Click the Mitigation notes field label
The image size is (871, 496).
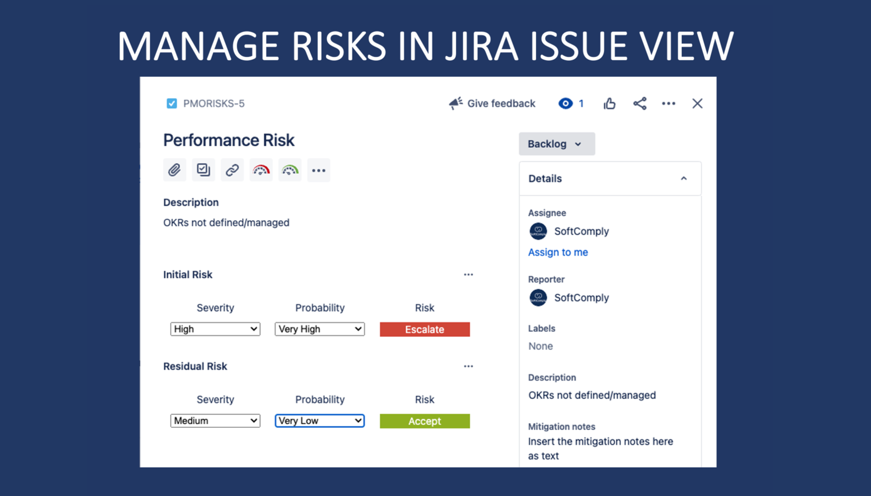[562, 427]
